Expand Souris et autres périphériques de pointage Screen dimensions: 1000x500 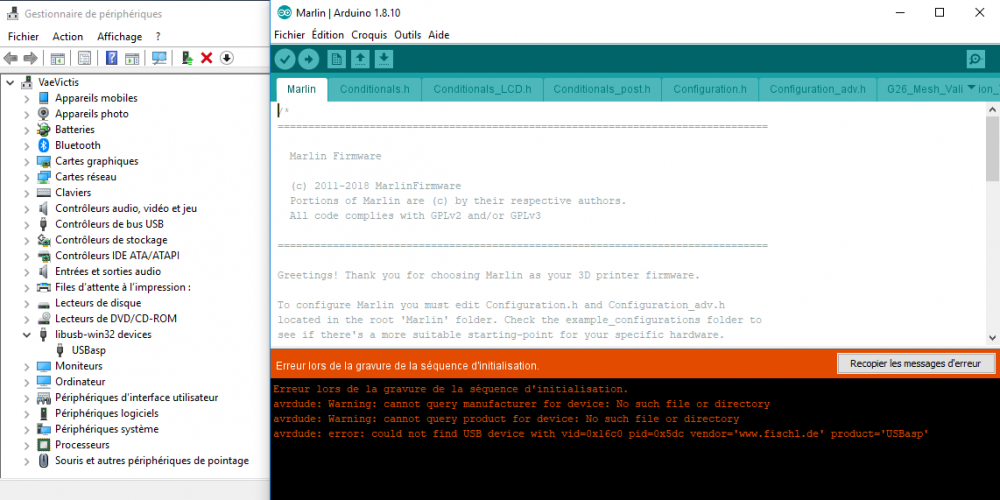[x=26, y=460]
